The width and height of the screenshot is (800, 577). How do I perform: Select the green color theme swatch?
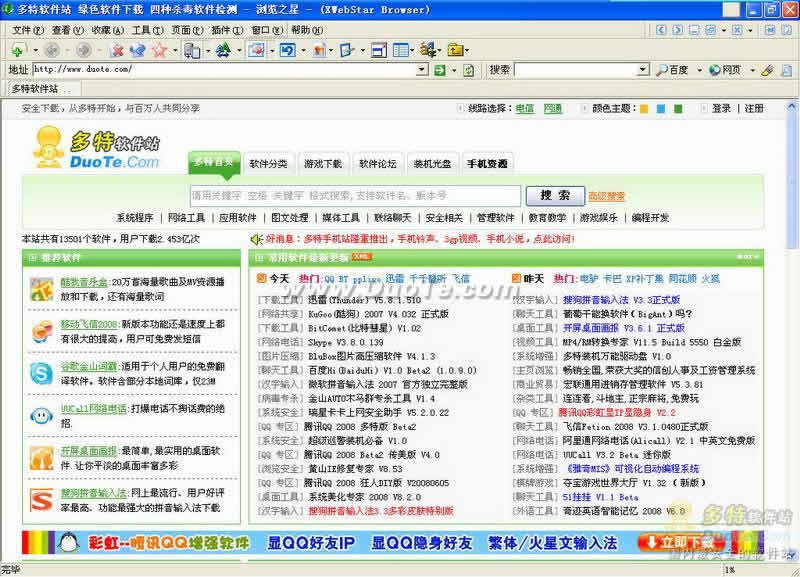[678, 109]
